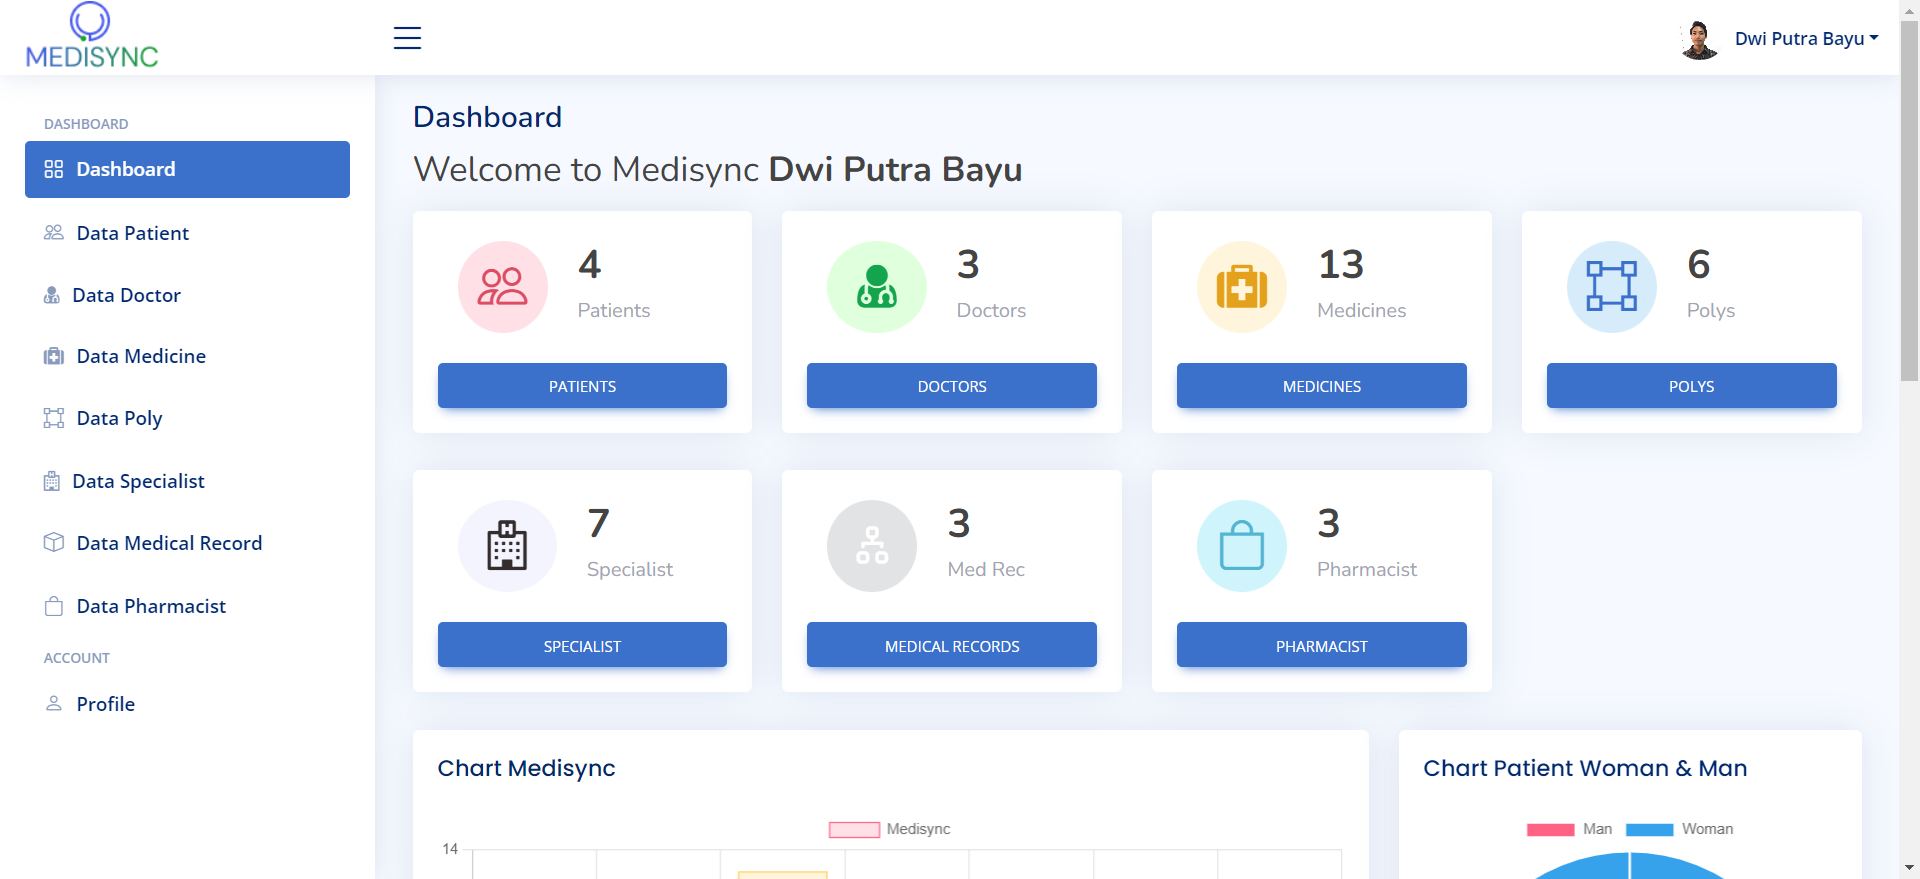Screen dimensions: 1920x879
Task: Click the Medisync logo
Action: pyautogui.click(x=90, y=37)
